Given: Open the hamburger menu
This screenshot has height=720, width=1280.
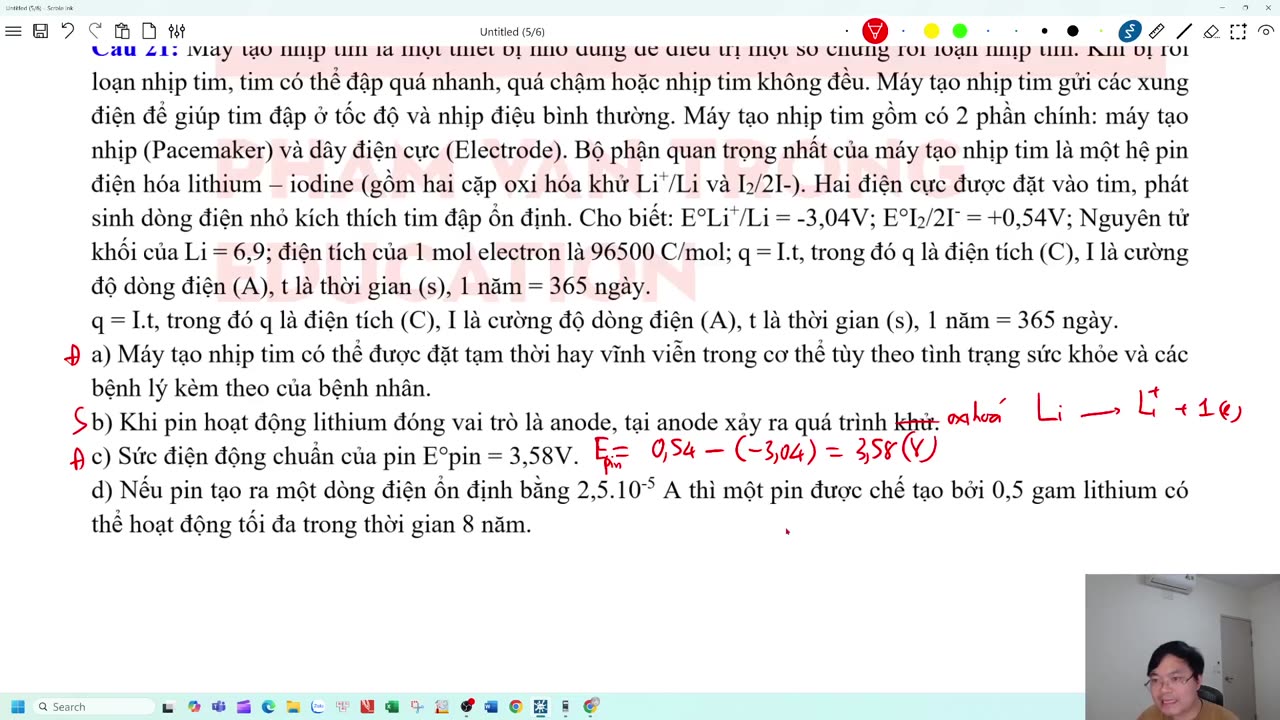Looking at the screenshot, I should (x=13, y=31).
